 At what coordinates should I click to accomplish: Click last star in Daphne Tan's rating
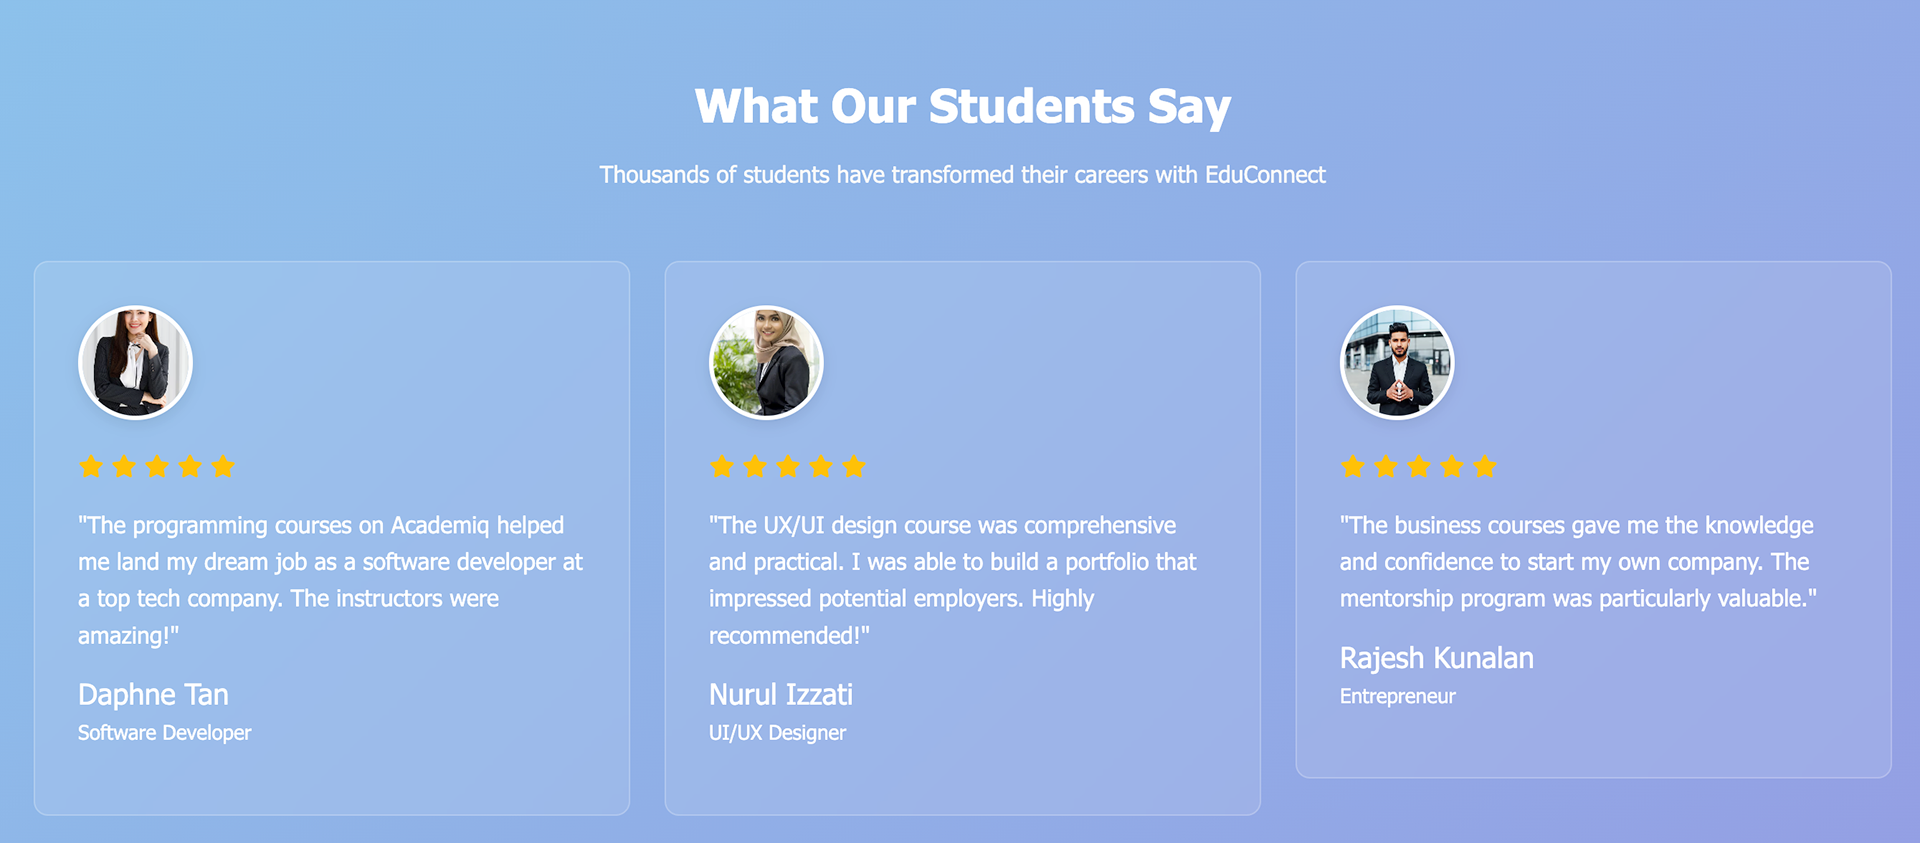point(223,467)
